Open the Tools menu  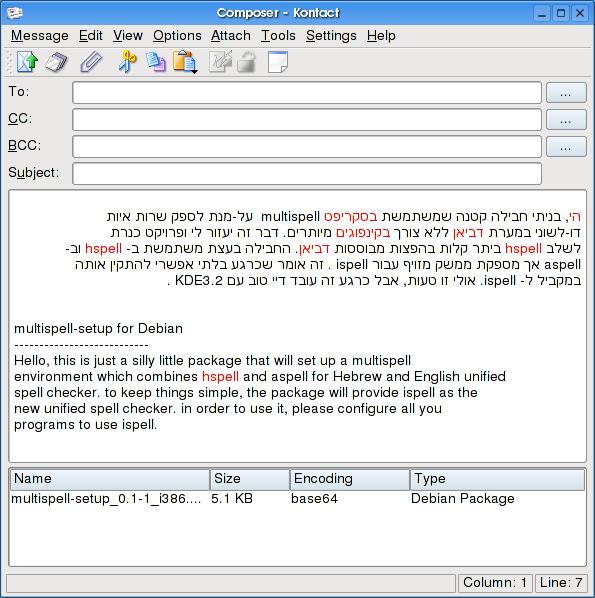tap(278, 35)
